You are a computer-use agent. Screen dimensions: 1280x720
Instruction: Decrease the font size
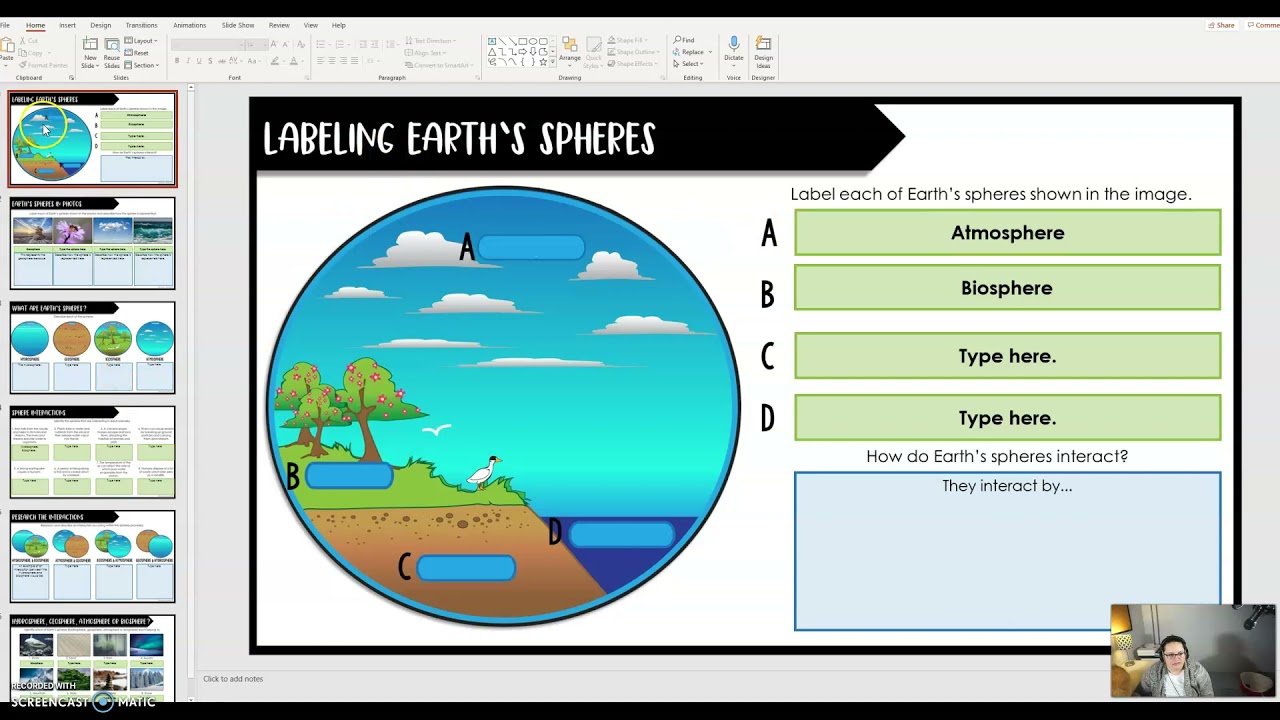point(285,45)
